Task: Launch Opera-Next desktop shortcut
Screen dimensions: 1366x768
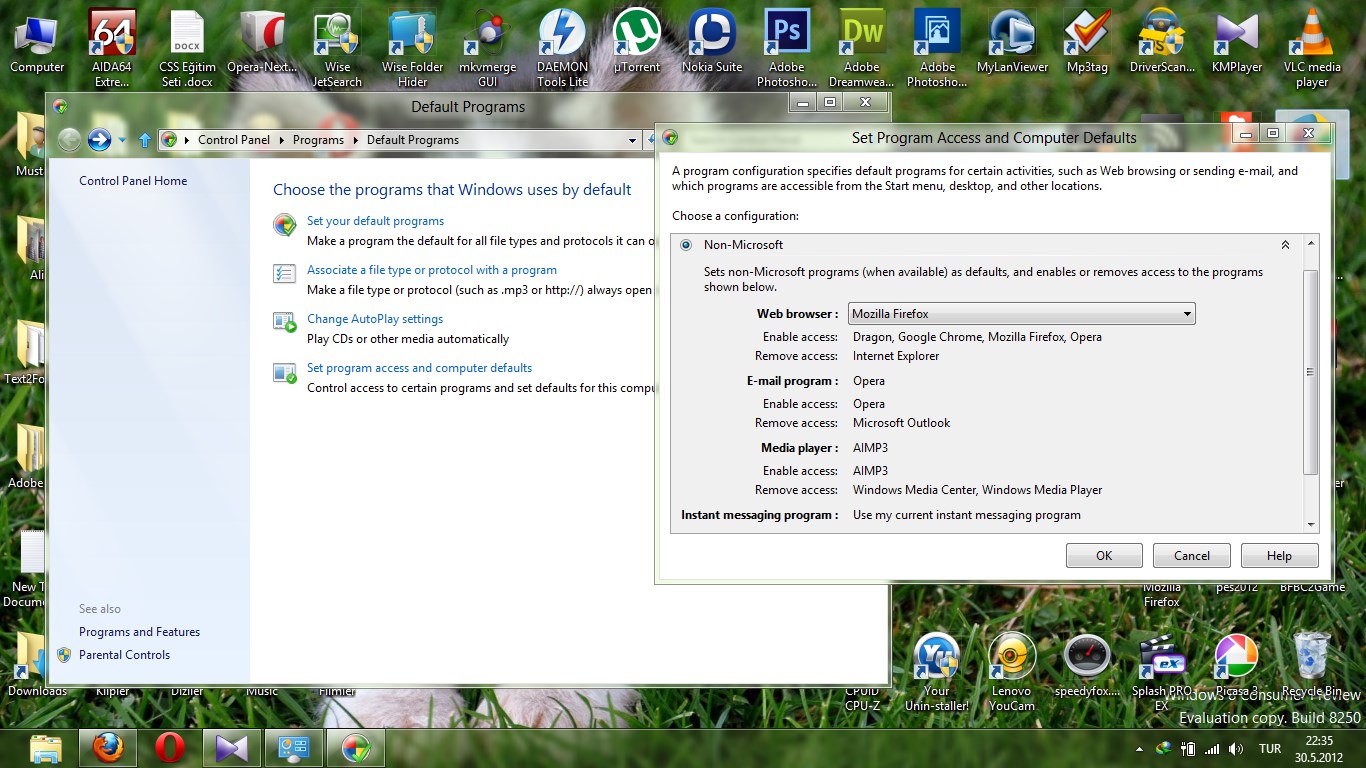Action: [x=262, y=43]
